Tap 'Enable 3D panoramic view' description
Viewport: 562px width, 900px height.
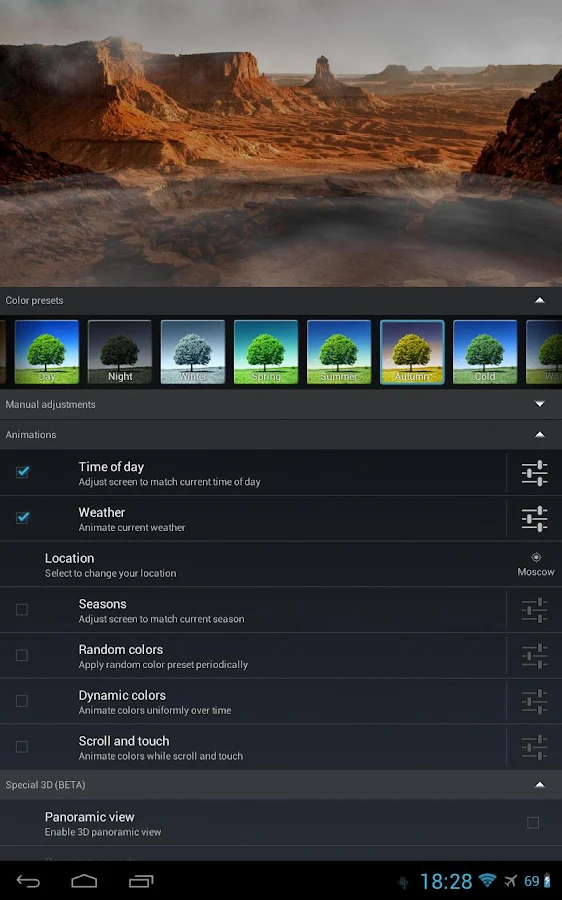pyautogui.click(x=103, y=832)
